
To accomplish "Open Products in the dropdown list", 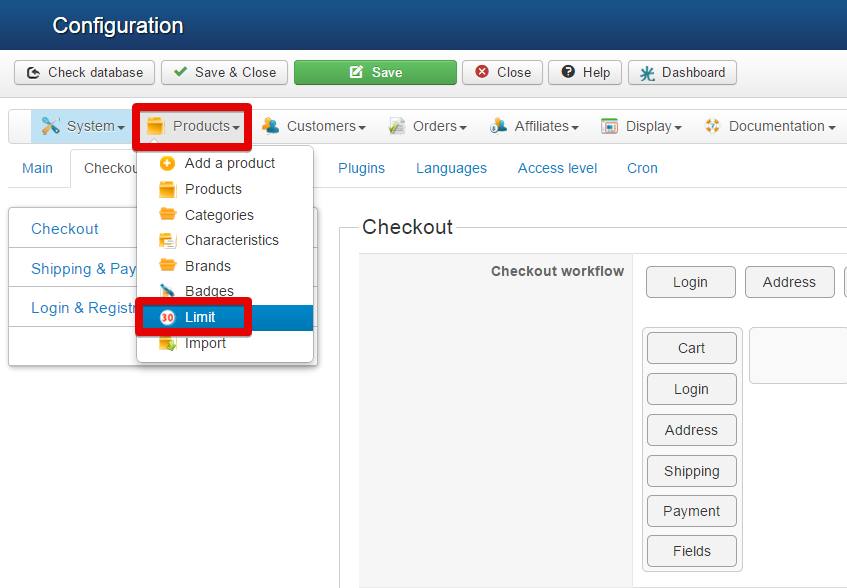I will coord(225,189).
